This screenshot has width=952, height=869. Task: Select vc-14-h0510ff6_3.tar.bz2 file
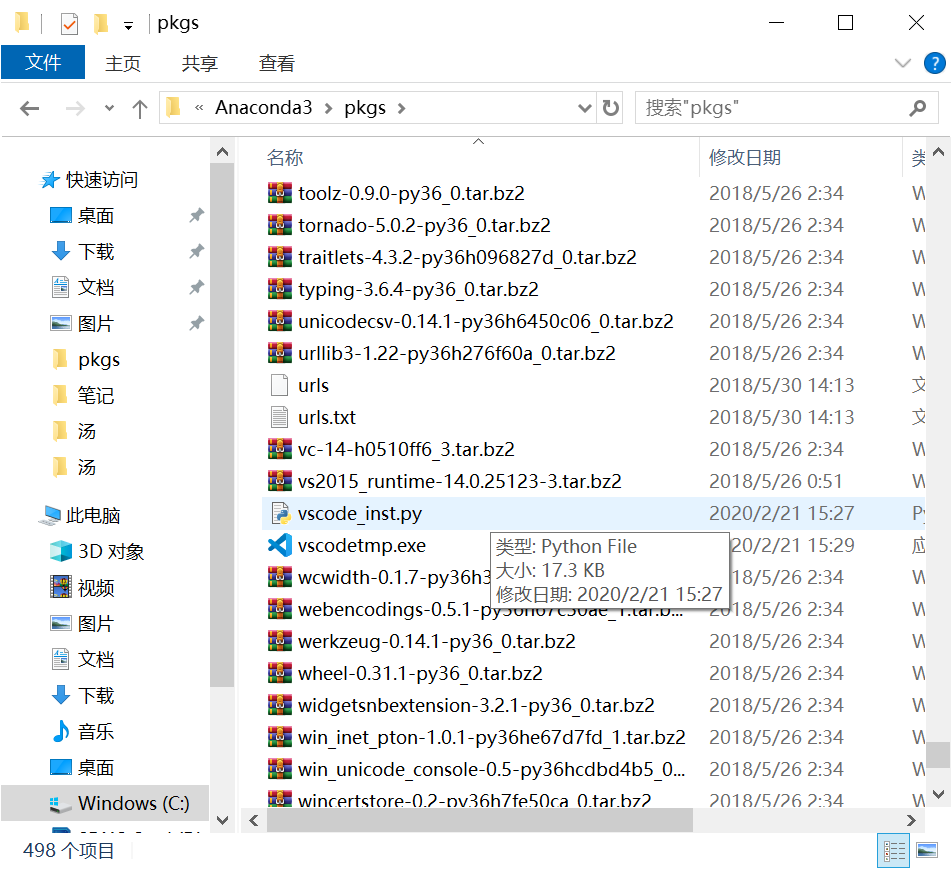coord(406,449)
